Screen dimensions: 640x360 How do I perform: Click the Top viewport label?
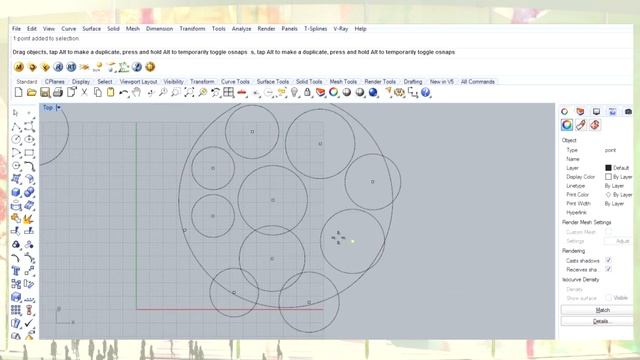click(x=48, y=108)
